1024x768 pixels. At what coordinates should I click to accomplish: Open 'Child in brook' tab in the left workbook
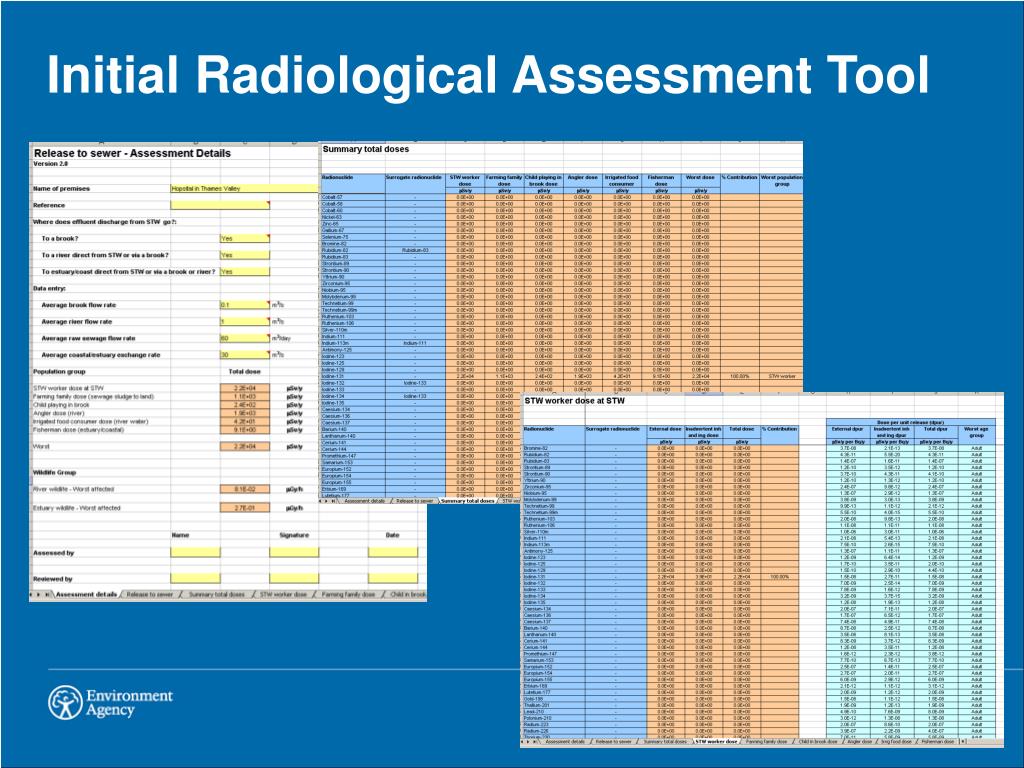[407, 594]
